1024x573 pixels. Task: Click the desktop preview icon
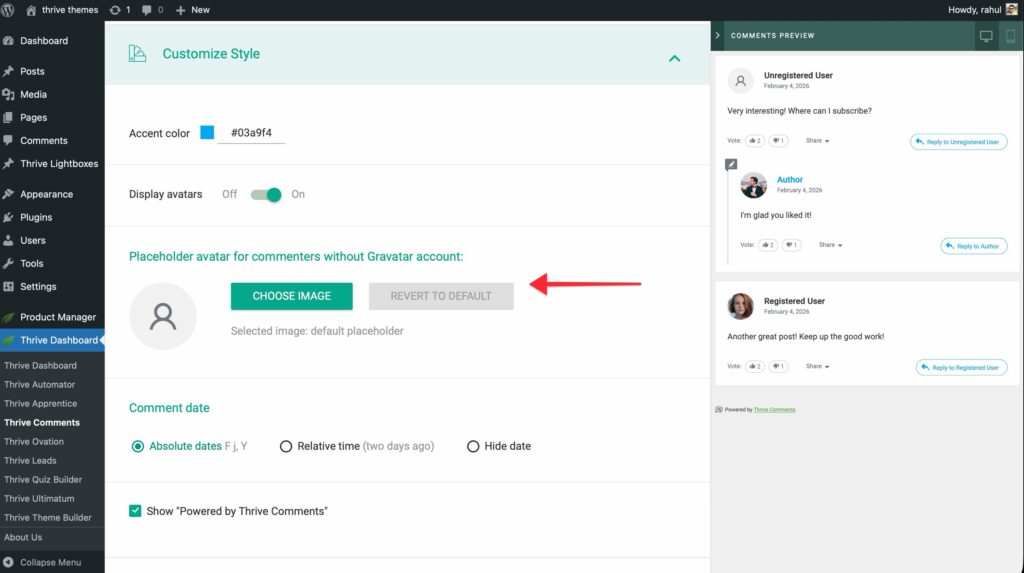point(986,36)
